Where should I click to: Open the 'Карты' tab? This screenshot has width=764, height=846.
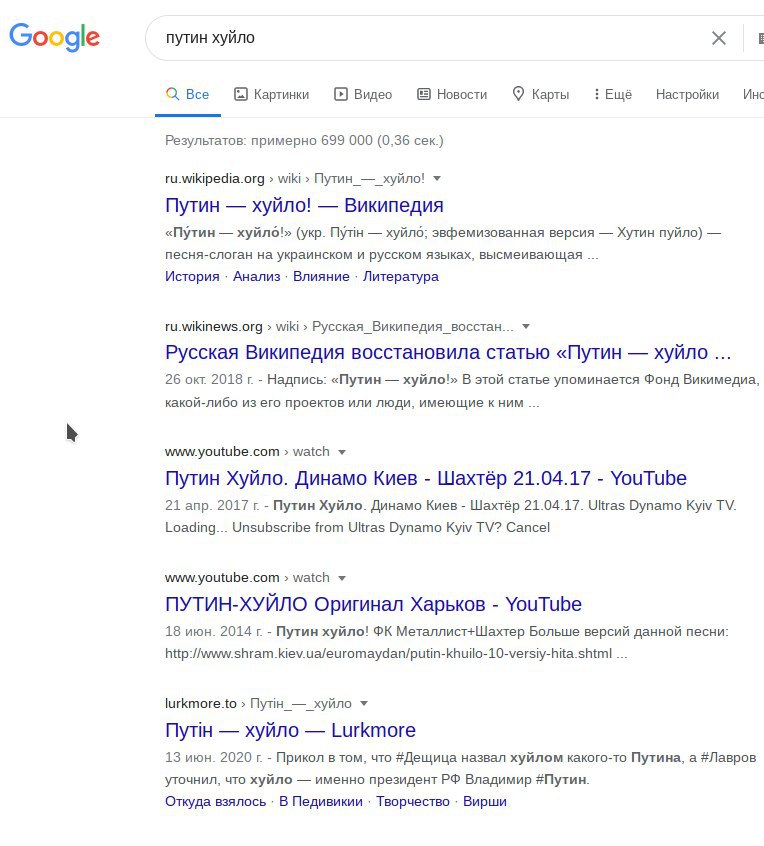click(x=541, y=94)
